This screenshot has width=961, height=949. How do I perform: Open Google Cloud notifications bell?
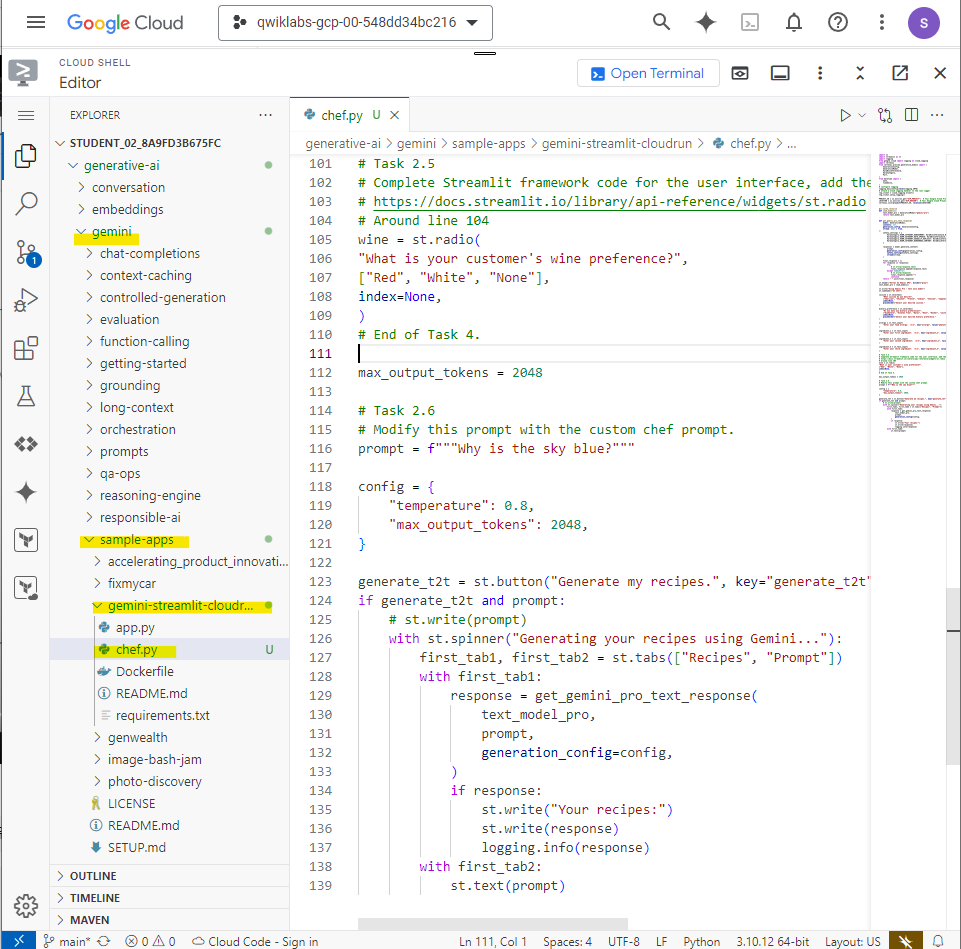click(x=794, y=22)
